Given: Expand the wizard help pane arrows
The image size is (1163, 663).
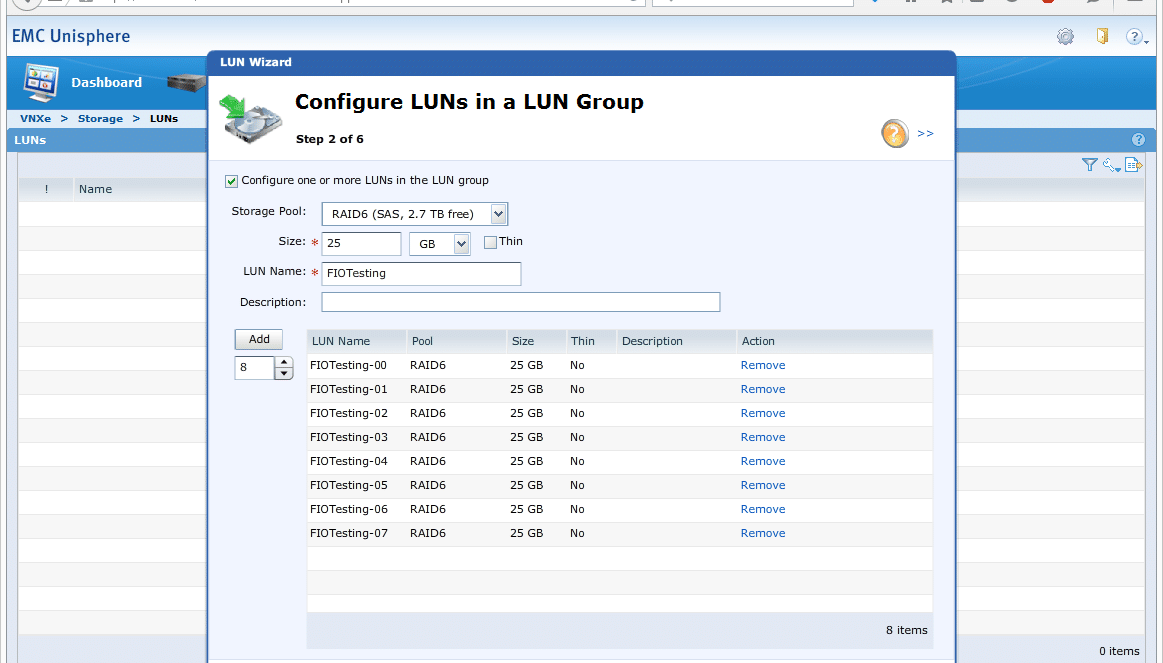Looking at the screenshot, I should pyautogui.click(x=925, y=133).
